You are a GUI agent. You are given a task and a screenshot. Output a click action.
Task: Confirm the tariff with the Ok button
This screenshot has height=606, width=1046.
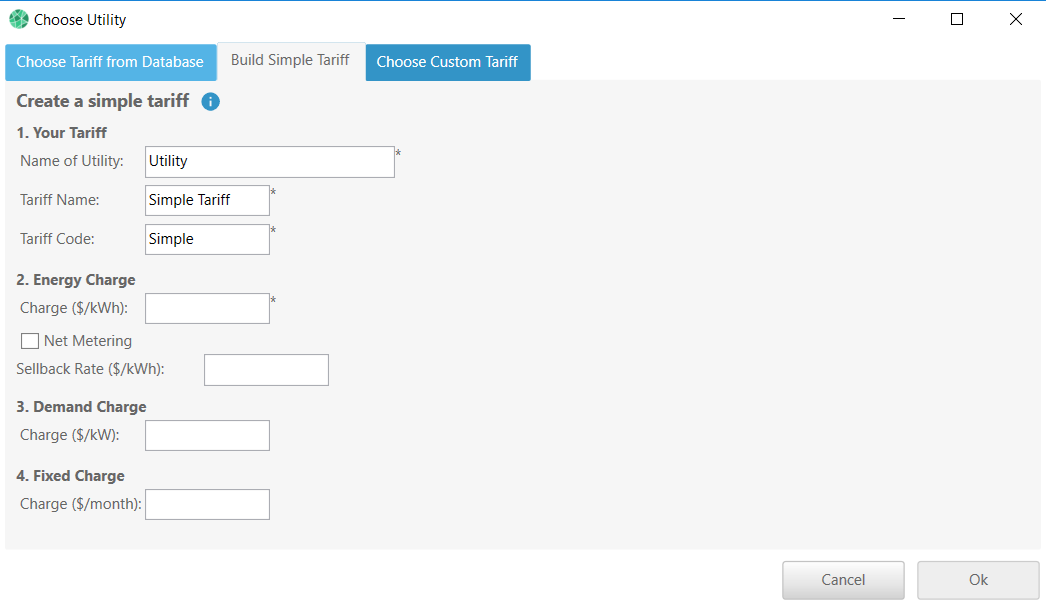click(977, 580)
